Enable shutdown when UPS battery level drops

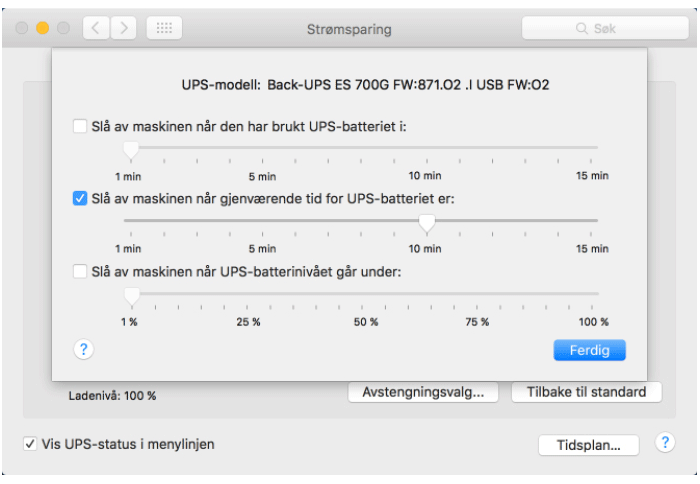pyautogui.click(x=80, y=271)
